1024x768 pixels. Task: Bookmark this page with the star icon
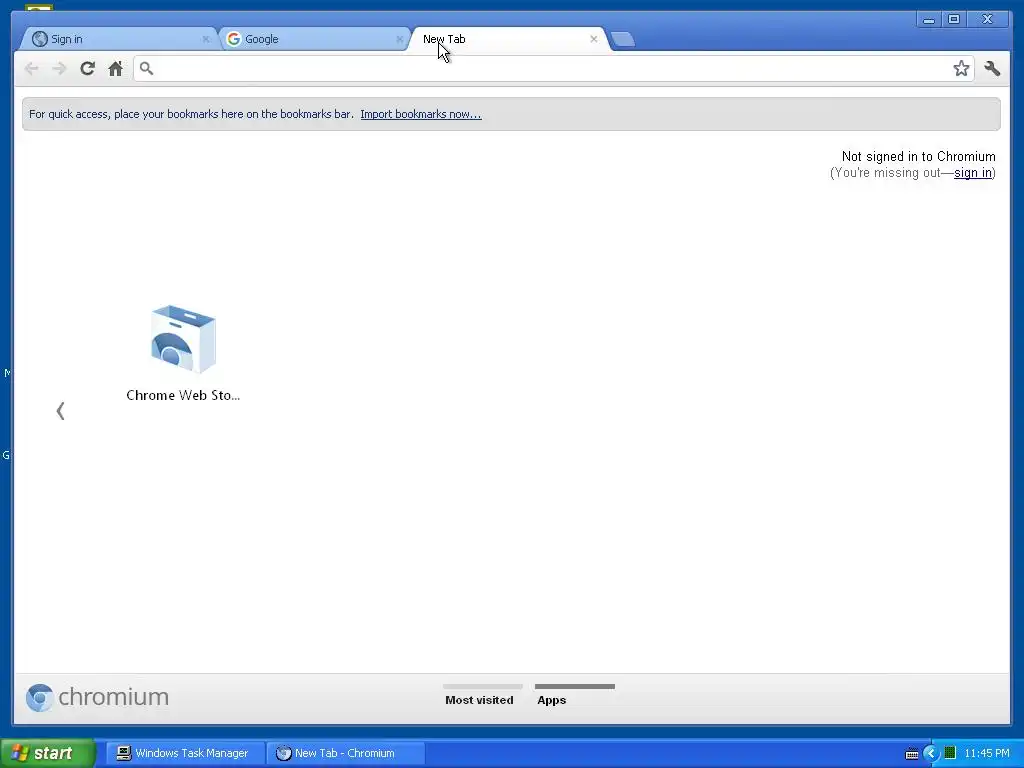point(961,69)
